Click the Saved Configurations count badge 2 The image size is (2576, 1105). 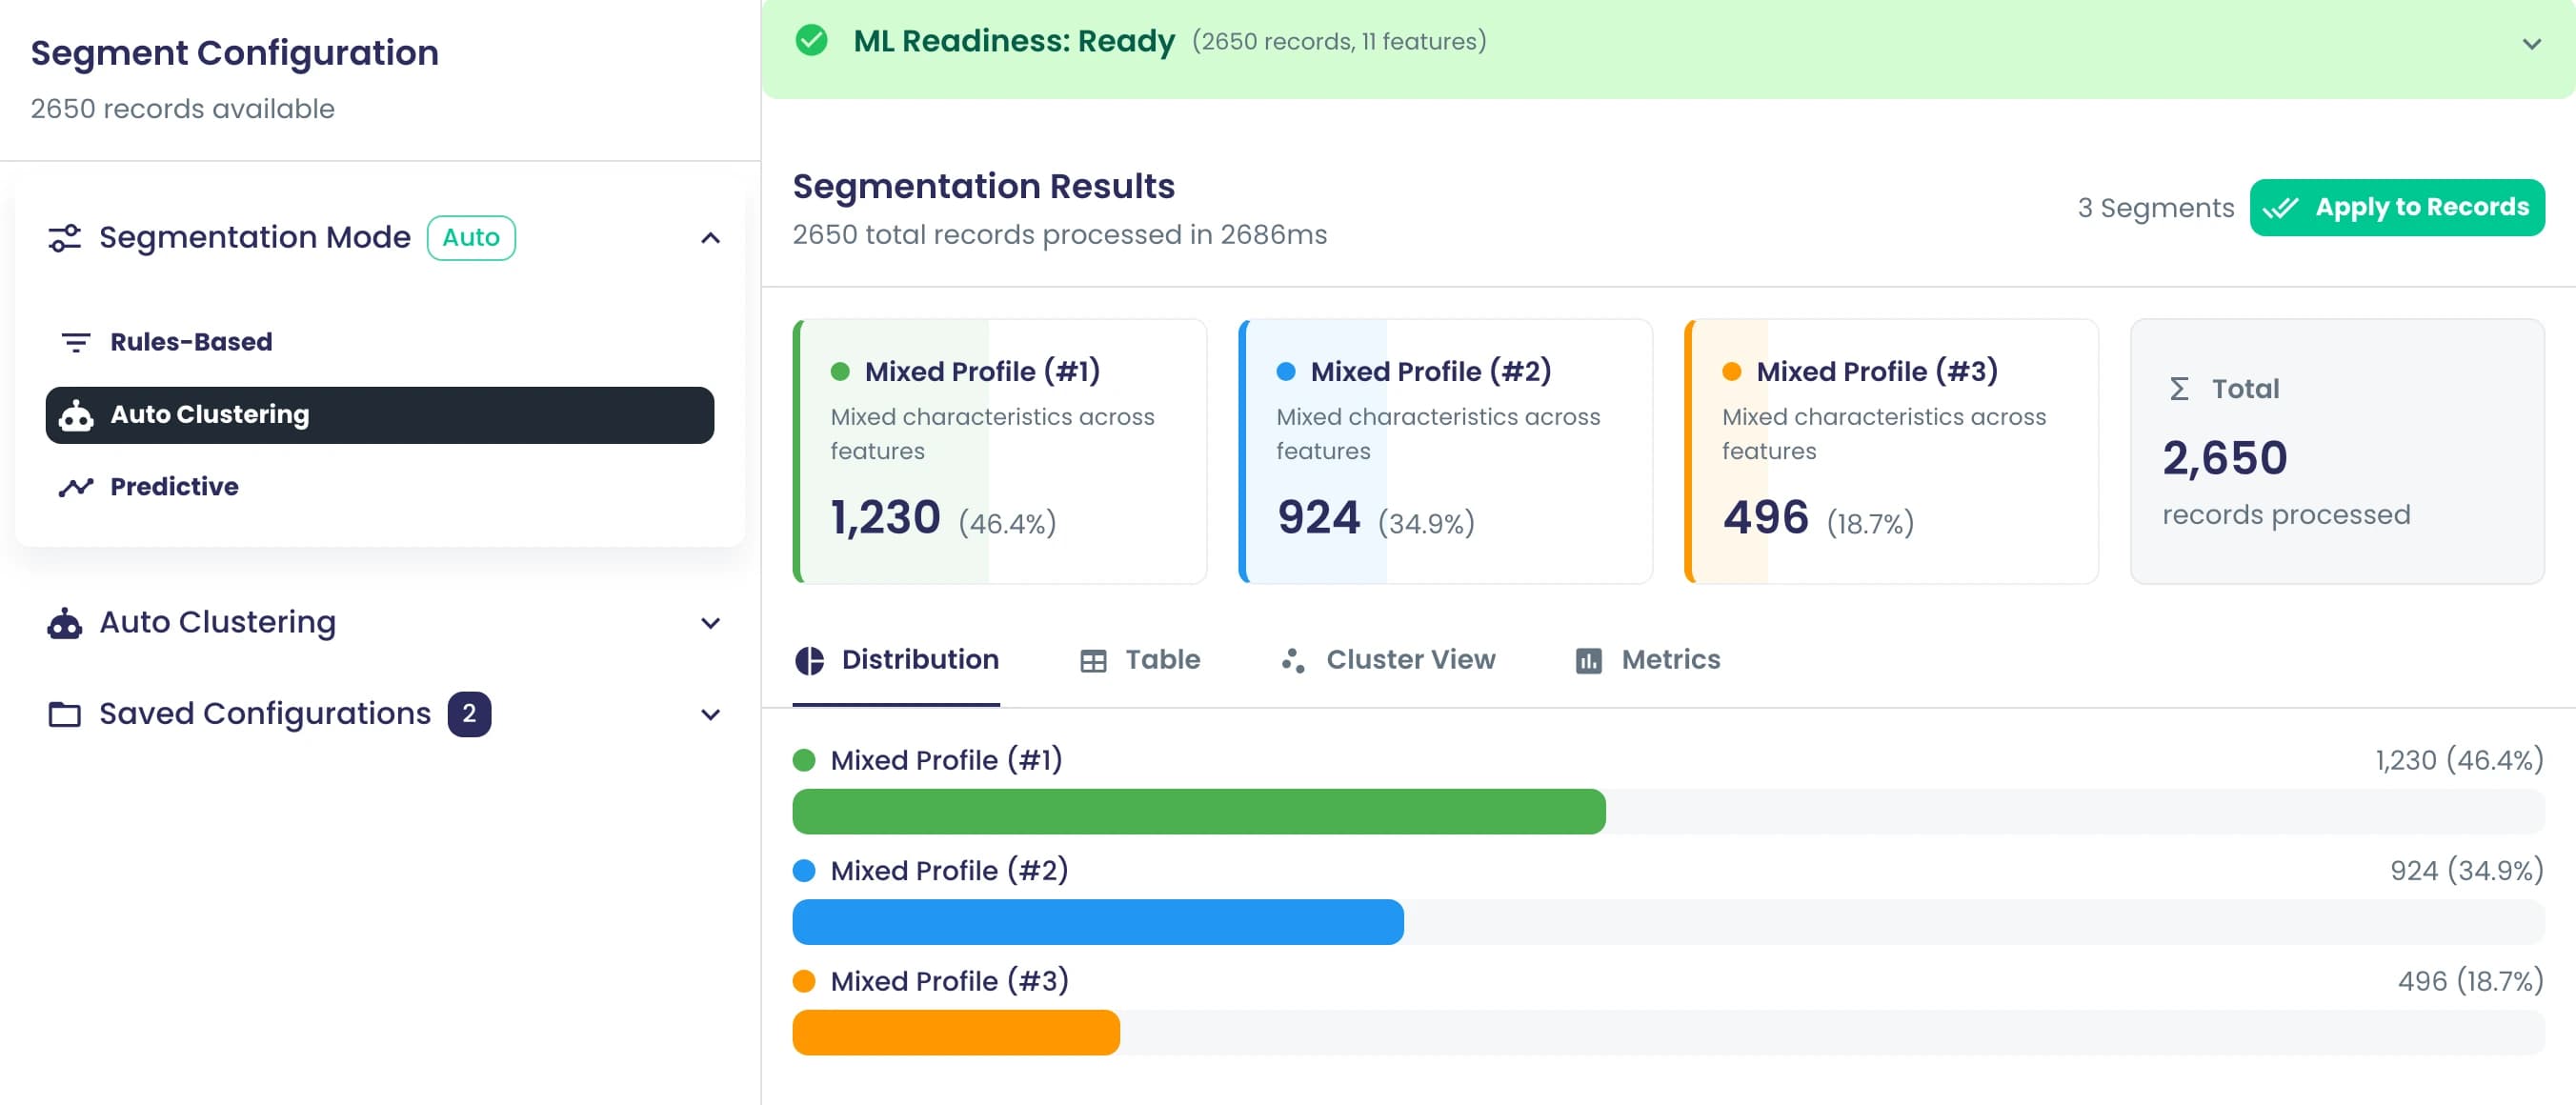coord(469,715)
